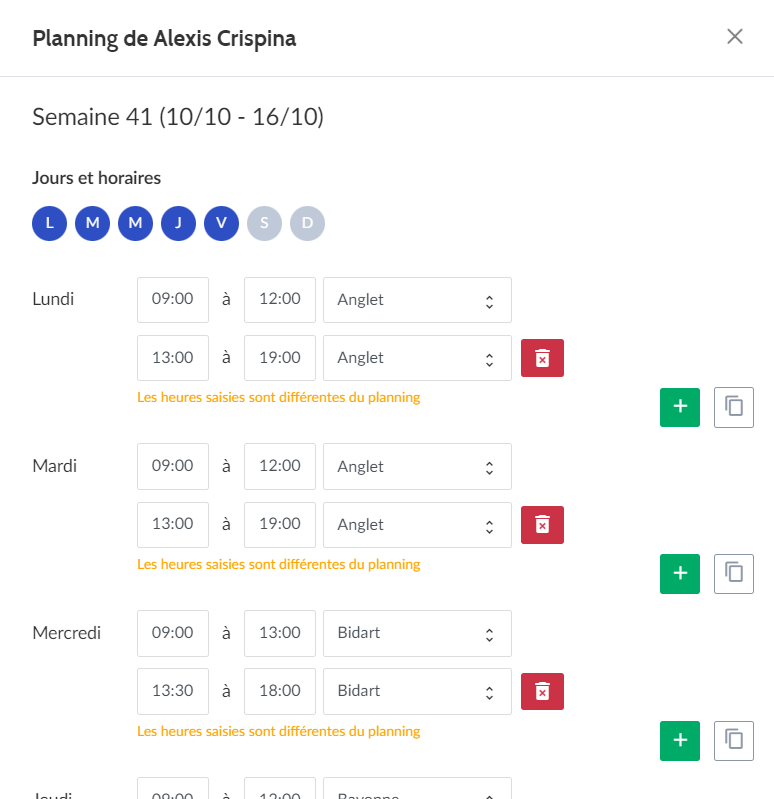Screen dimensions: 774x799
Task: Remove Mercredi's 13:30 to 18:00 slot
Action: (542, 691)
